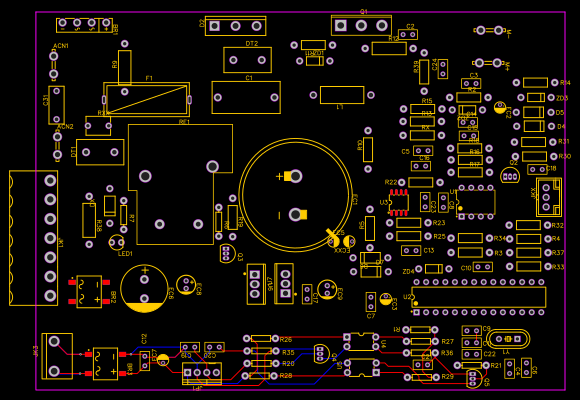Select resistor R35

click(x=261, y=350)
